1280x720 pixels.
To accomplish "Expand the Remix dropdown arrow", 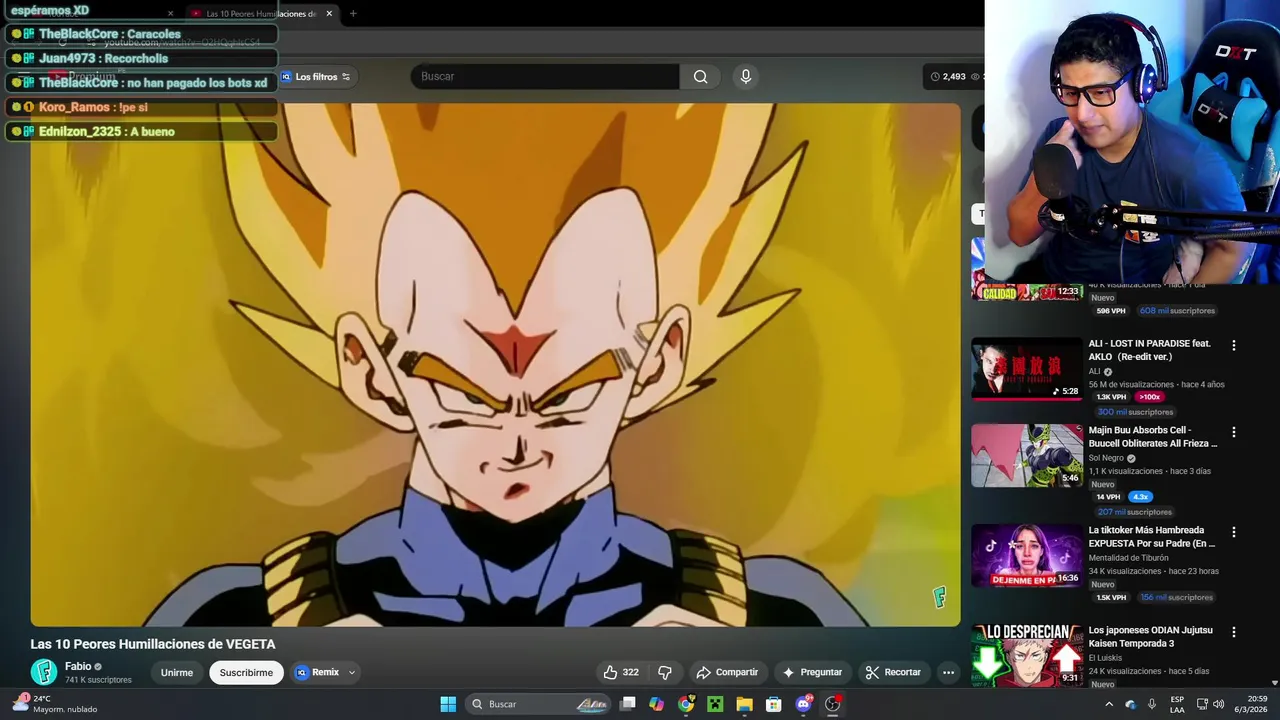I will click(351, 672).
